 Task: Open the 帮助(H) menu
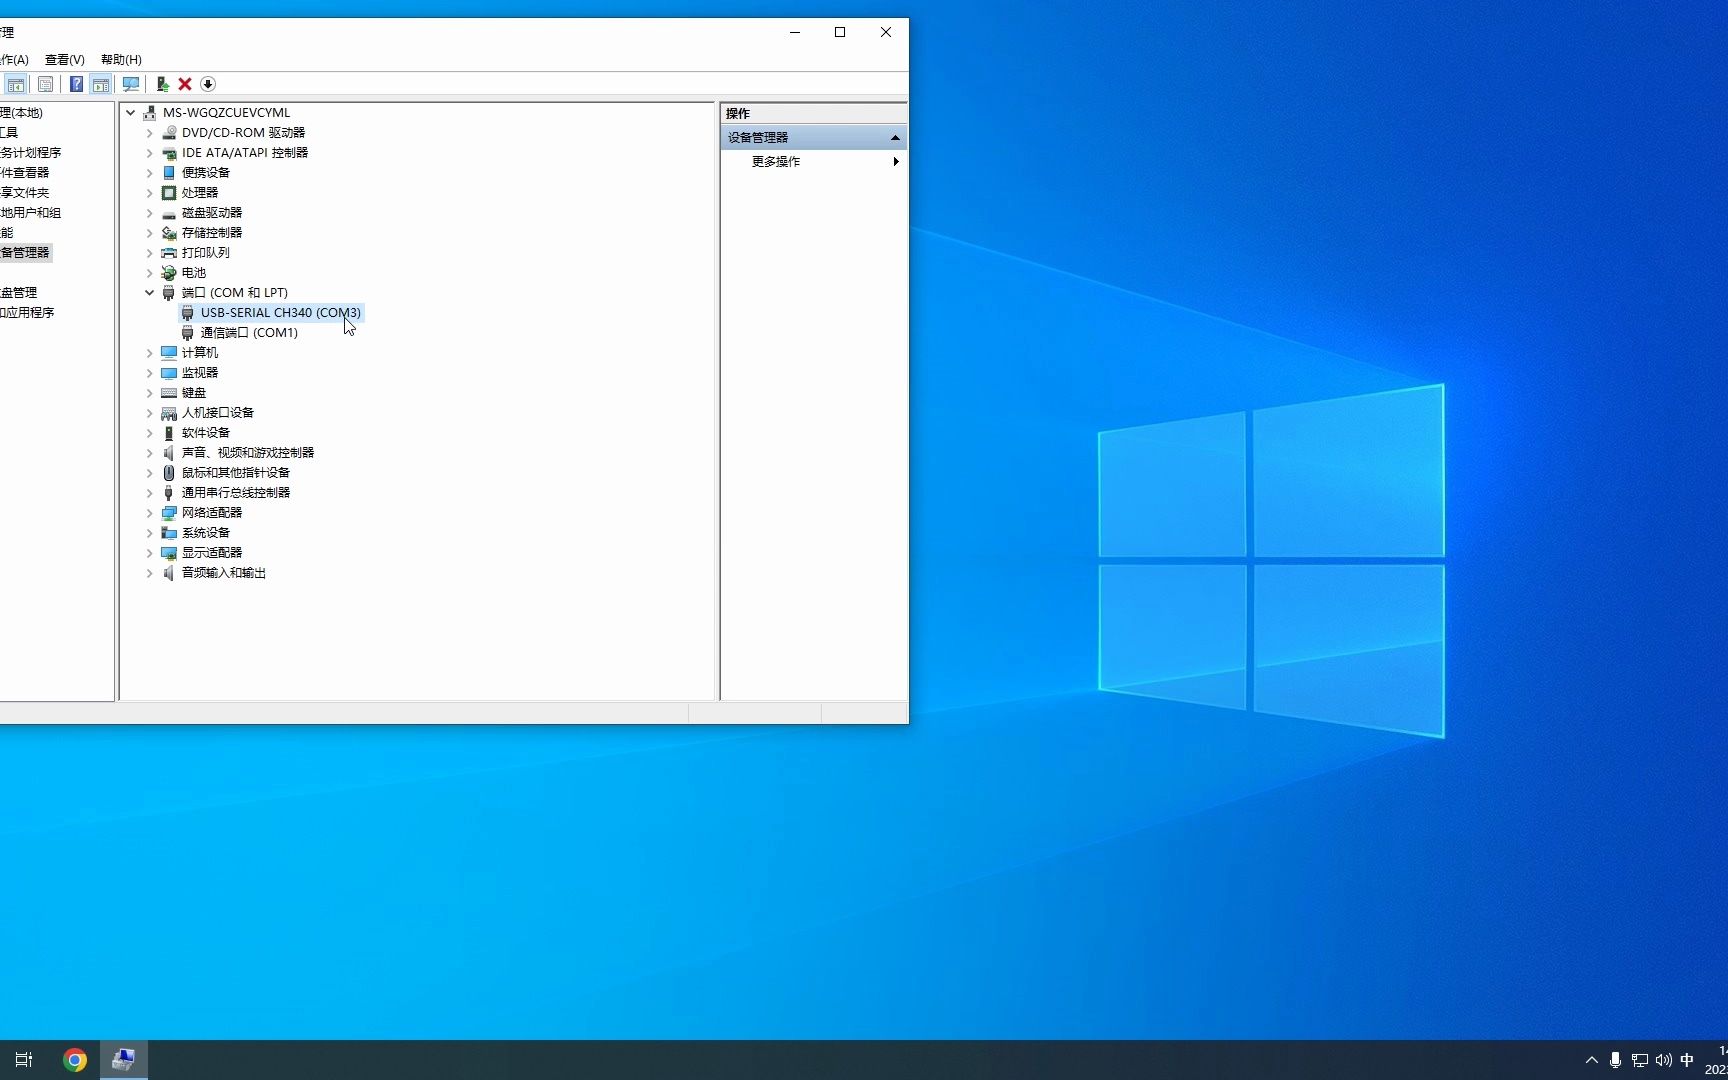pyautogui.click(x=121, y=60)
